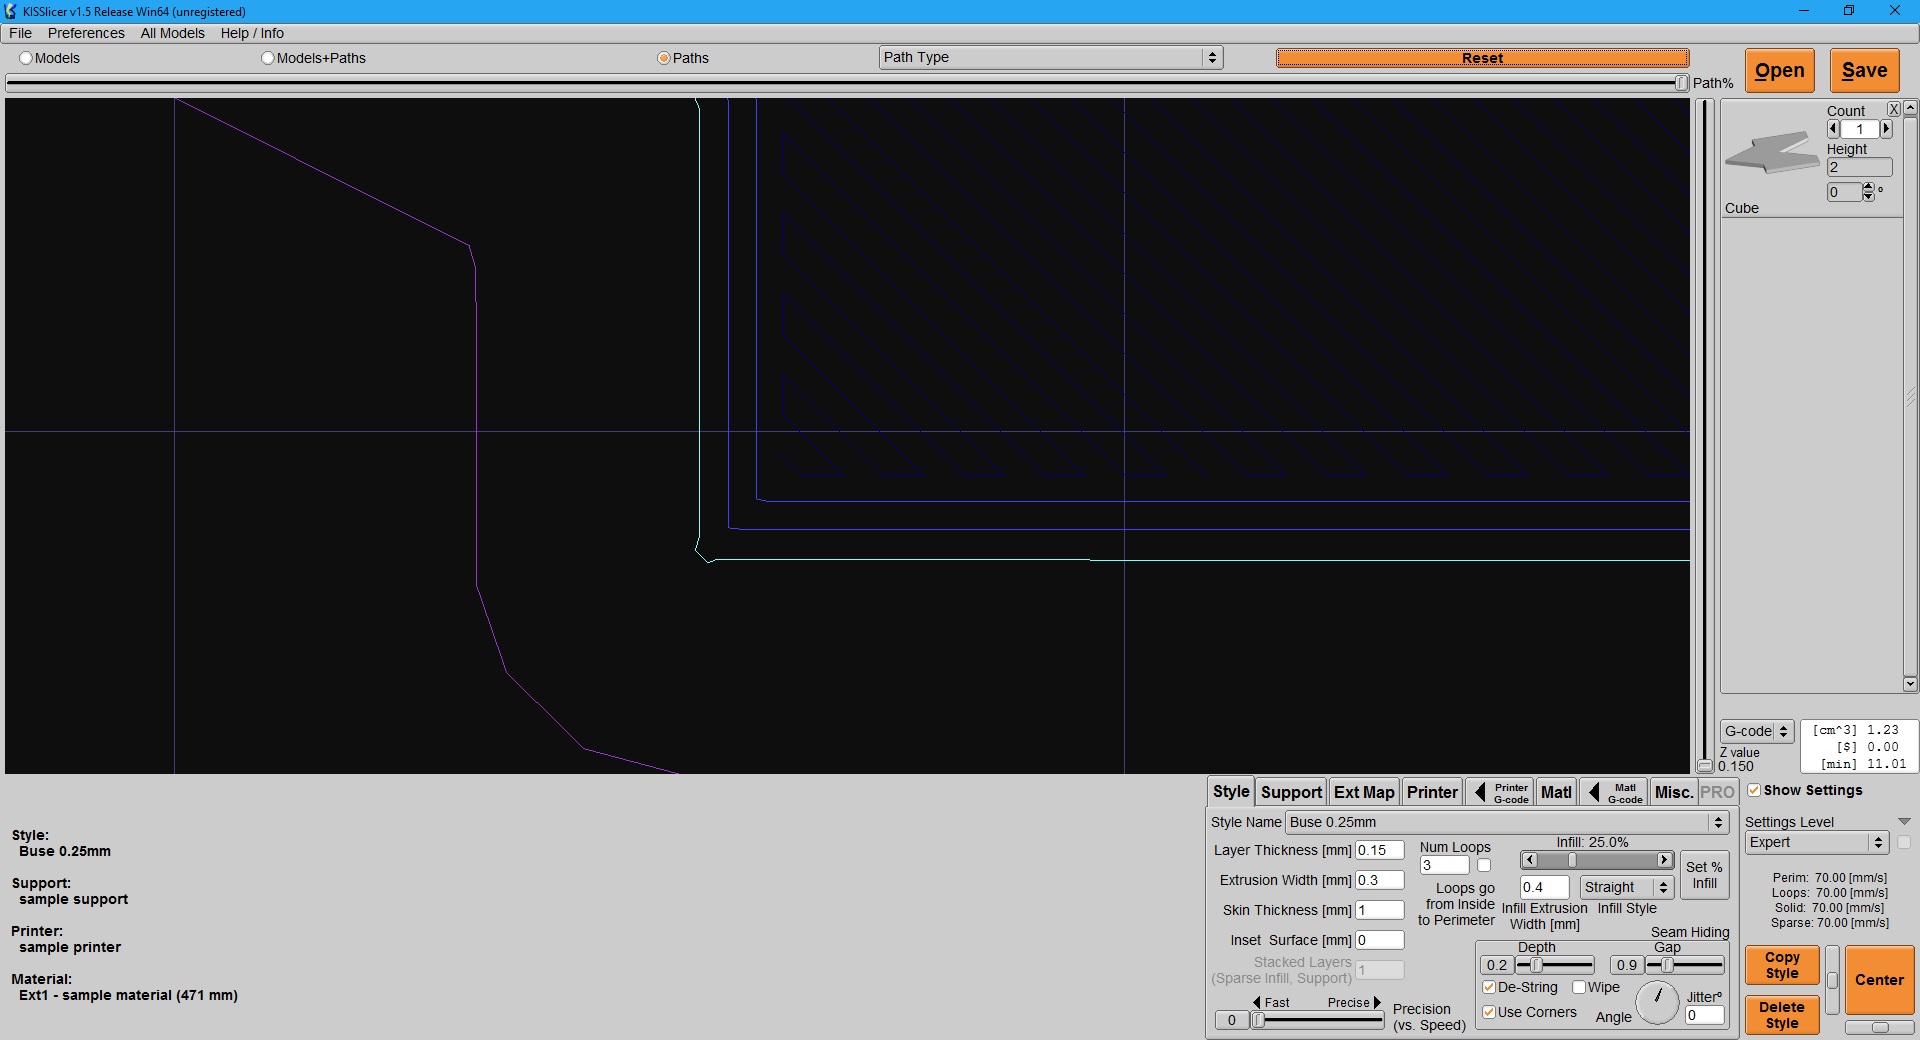Click the Cube Height input field
1920x1040 pixels.
tap(1859, 167)
